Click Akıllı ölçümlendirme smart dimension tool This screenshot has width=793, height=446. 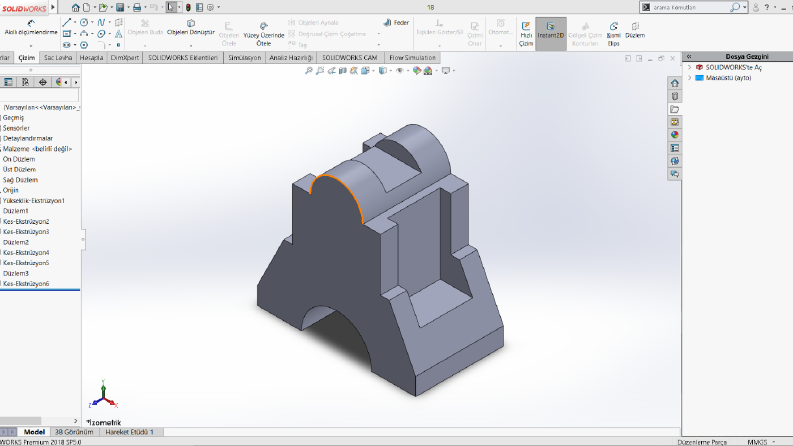pyautogui.click(x=31, y=28)
